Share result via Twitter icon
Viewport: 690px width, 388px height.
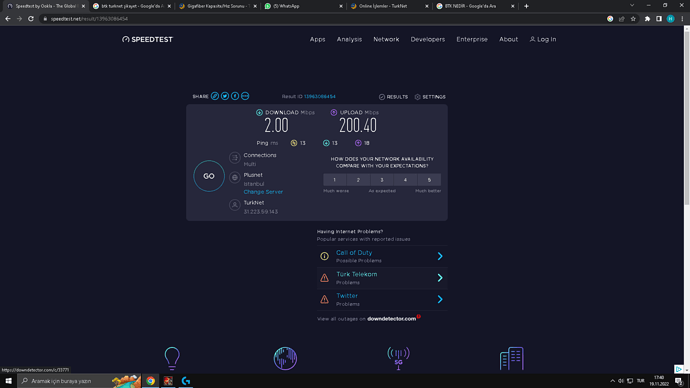click(225, 96)
